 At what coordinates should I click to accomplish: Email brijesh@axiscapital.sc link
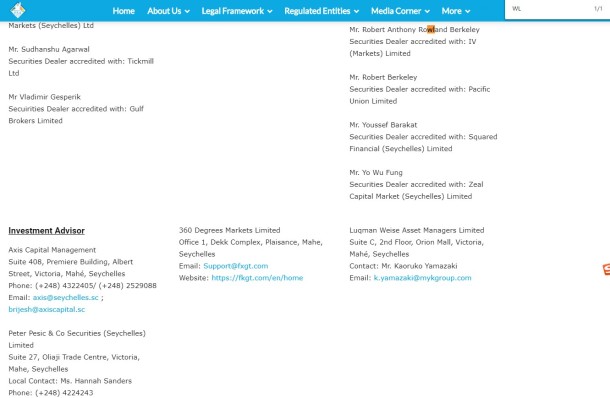coord(47,310)
